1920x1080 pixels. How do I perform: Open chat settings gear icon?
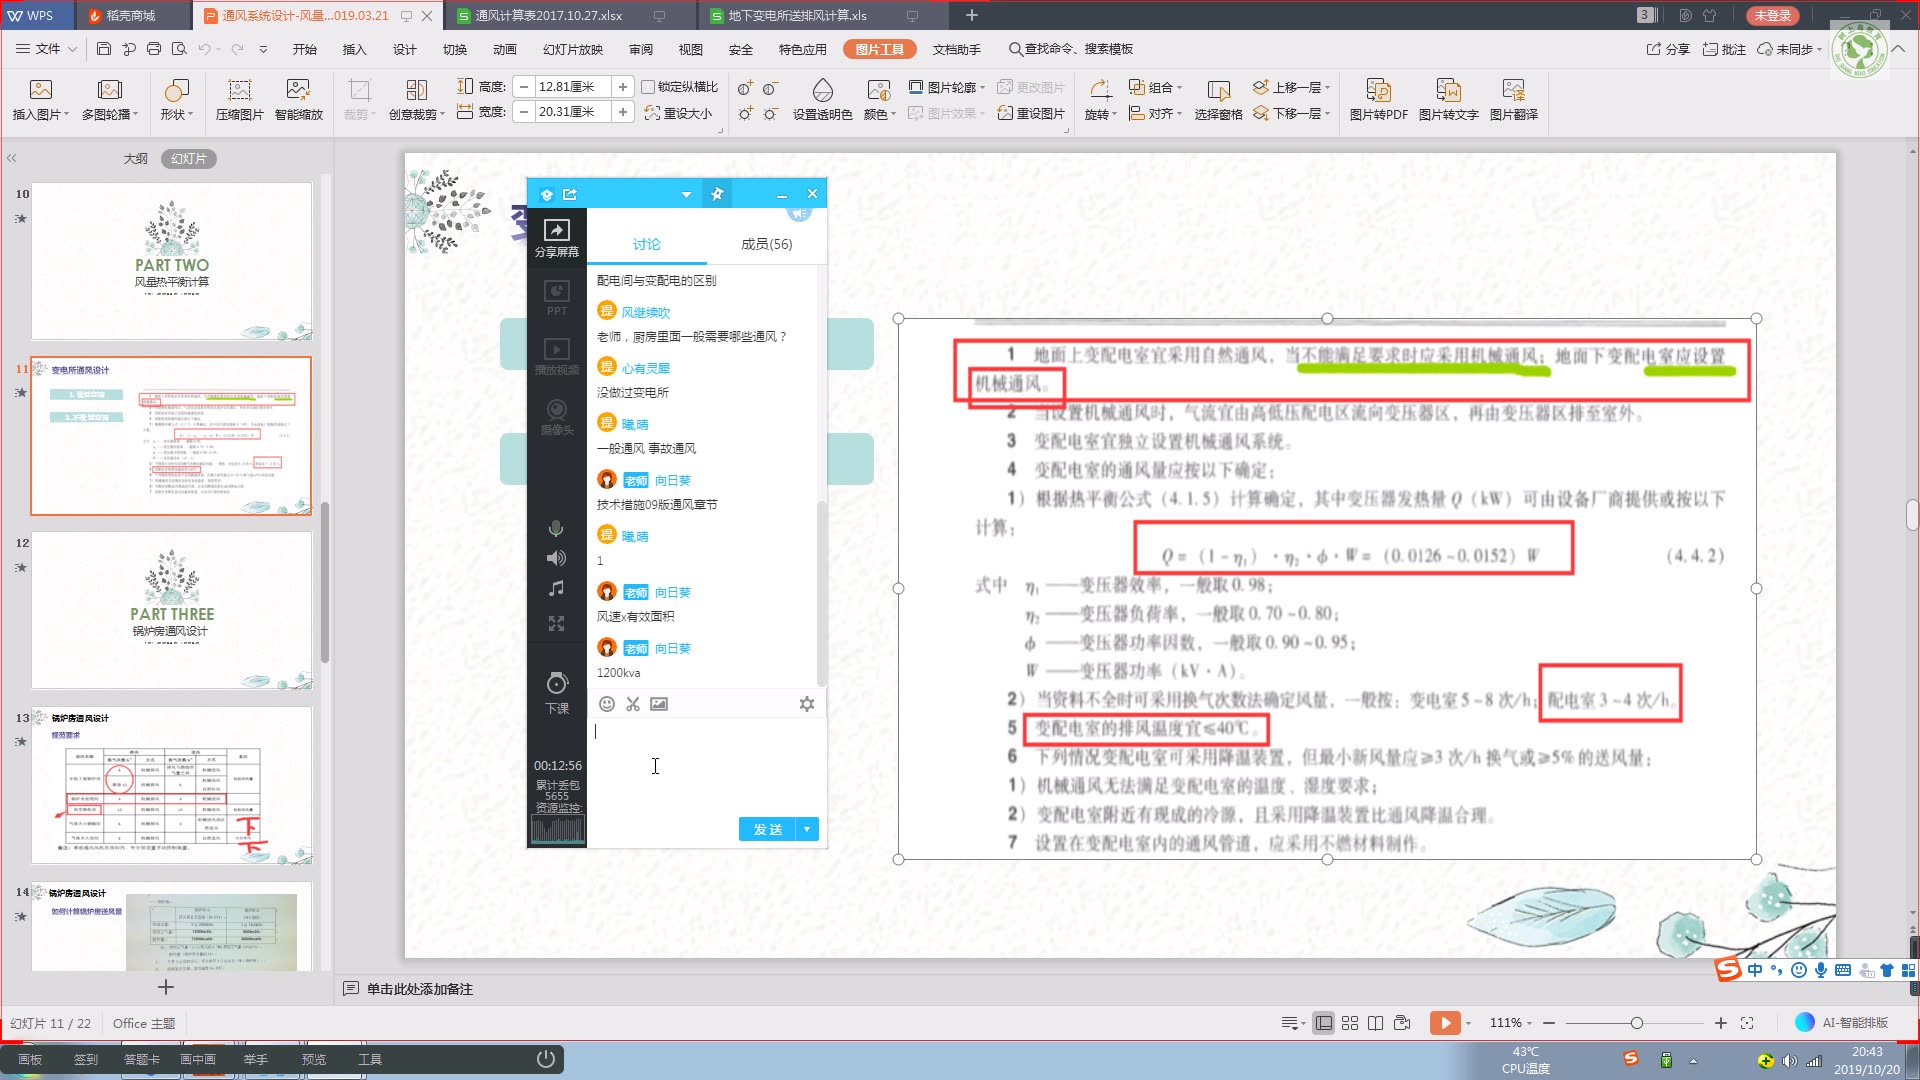807,704
